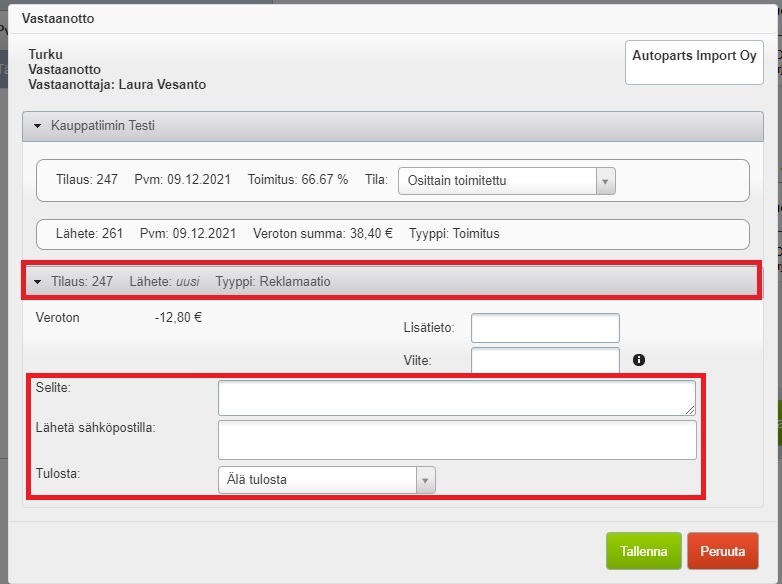Click the Autoparts Import Oy supplier box
Viewport: 782px width, 584px height.
(x=694, y=62)
